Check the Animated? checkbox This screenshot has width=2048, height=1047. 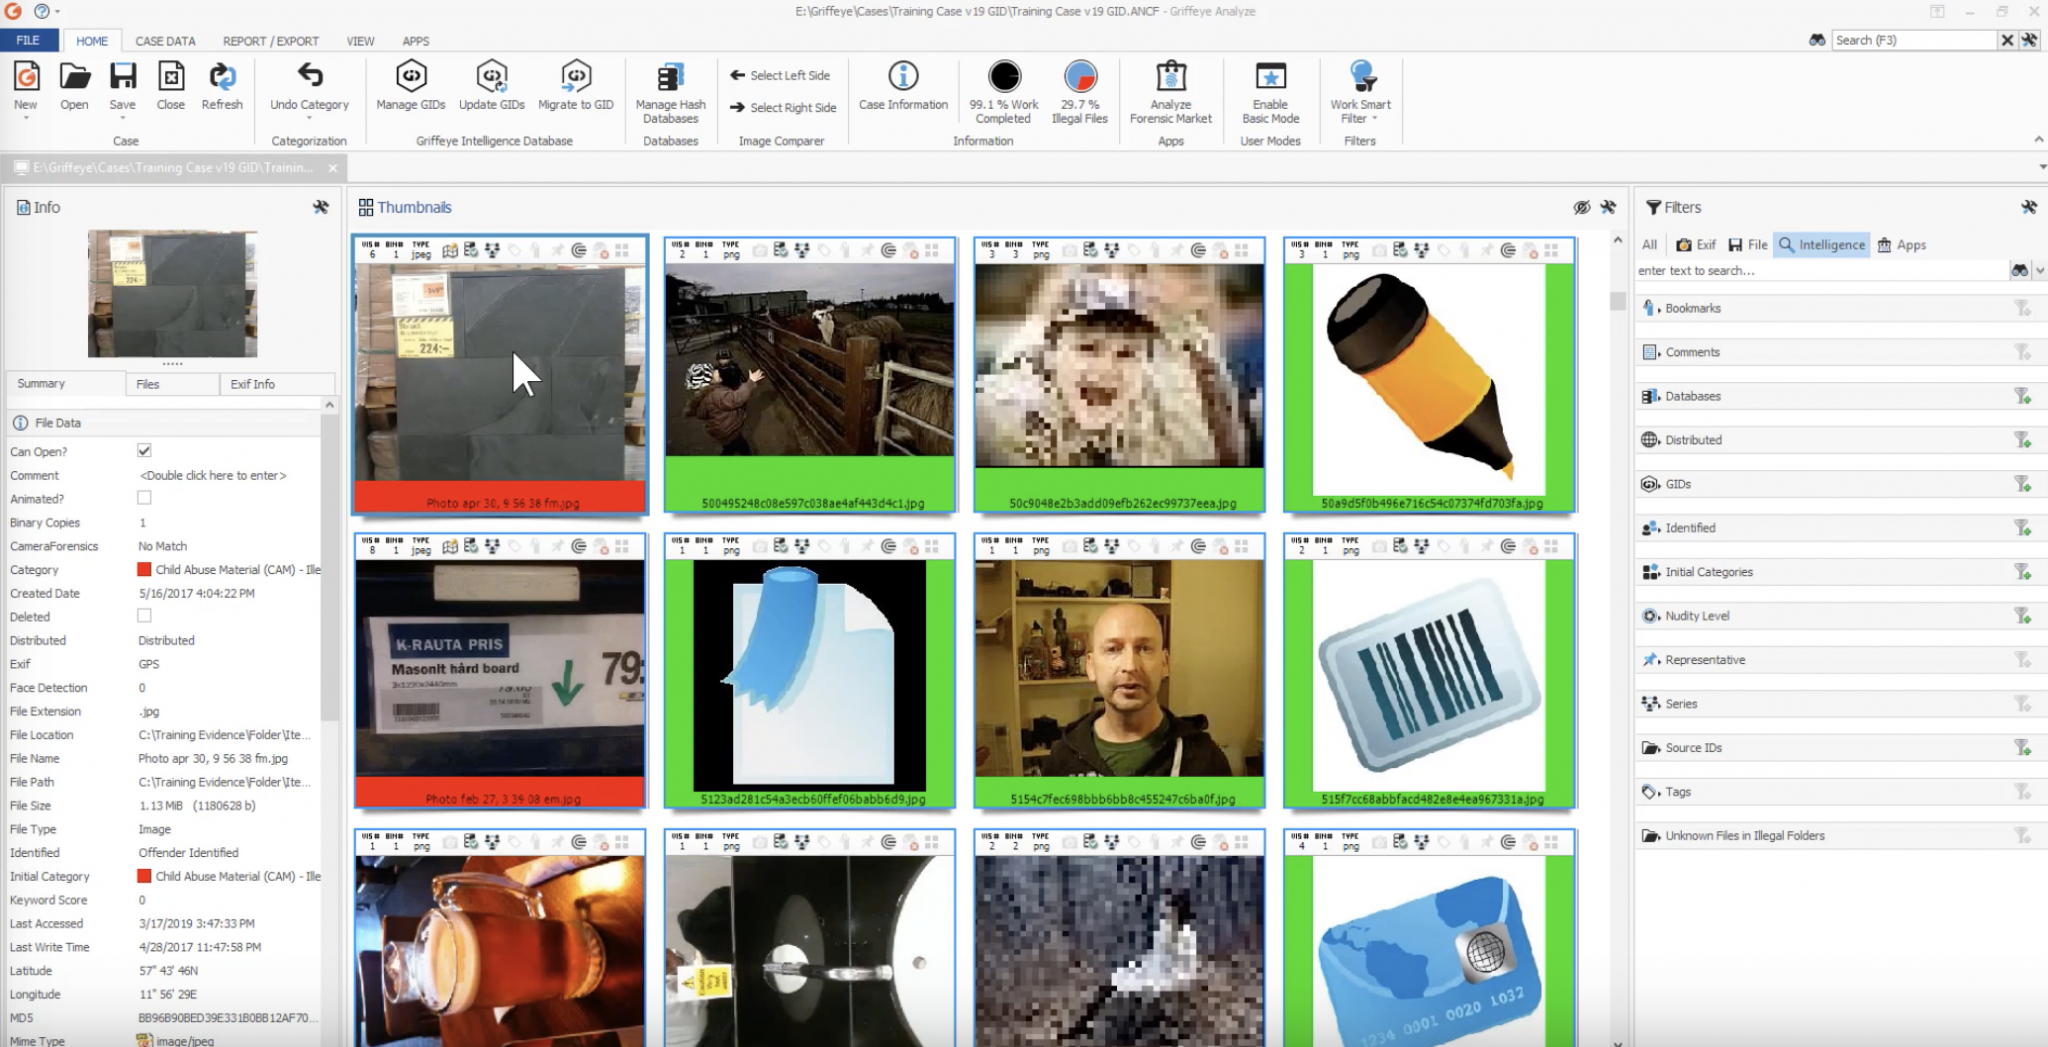point(143,498)
